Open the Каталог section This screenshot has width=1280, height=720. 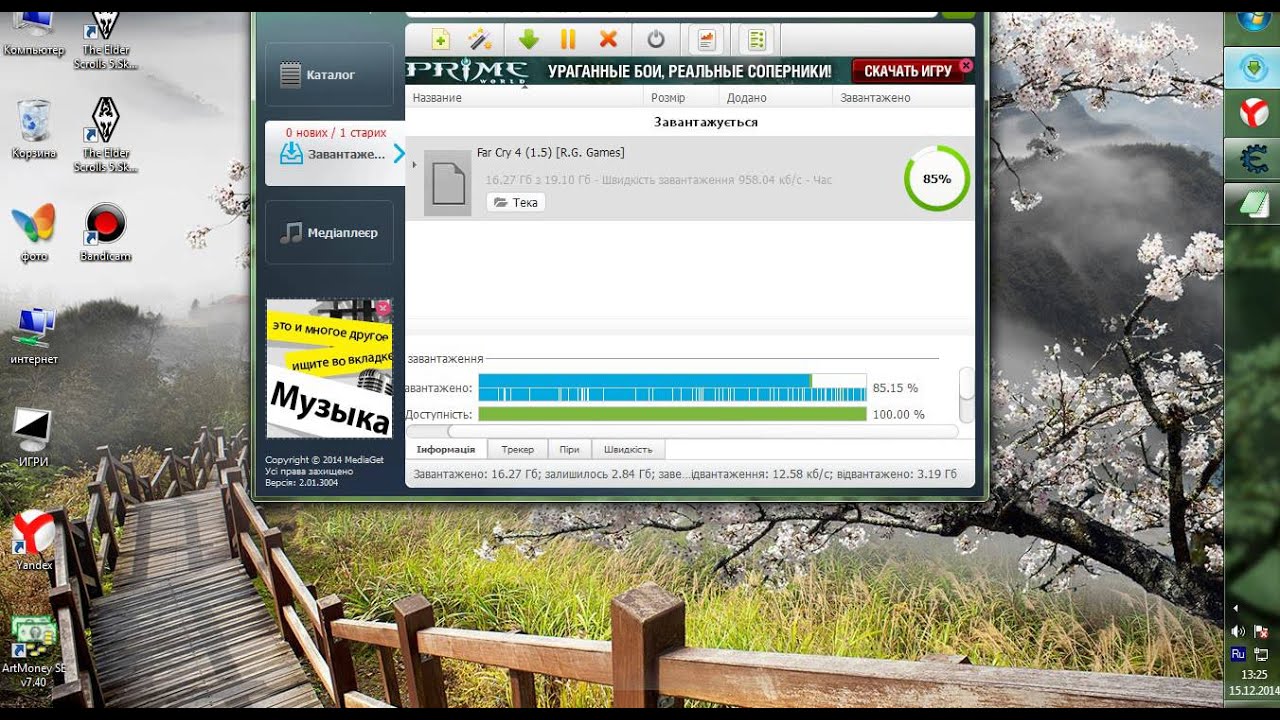(x=329, y=74)
